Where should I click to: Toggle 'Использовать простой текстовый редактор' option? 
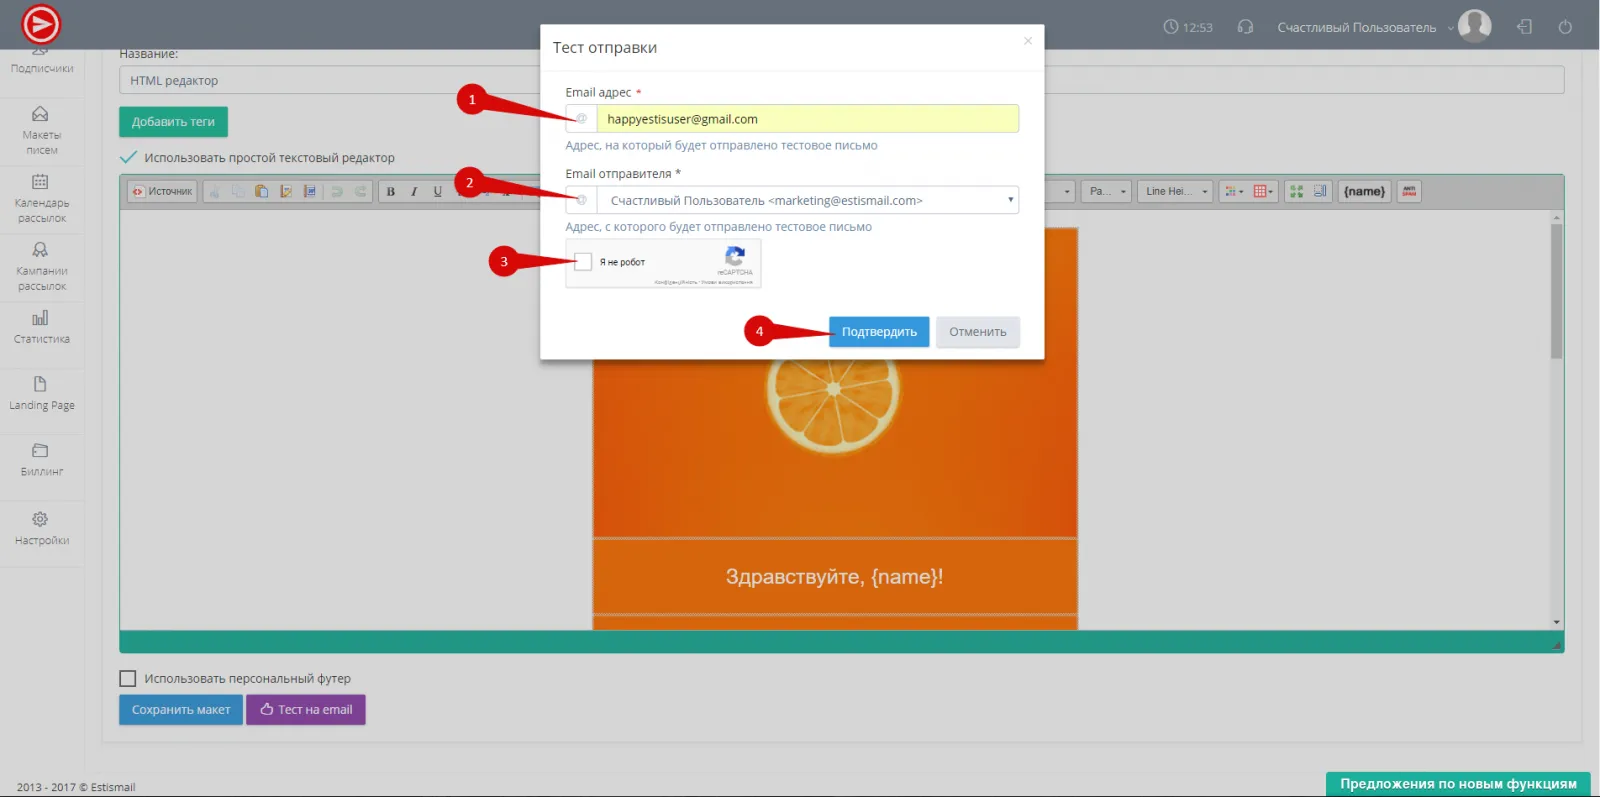[x=128, y=158]
